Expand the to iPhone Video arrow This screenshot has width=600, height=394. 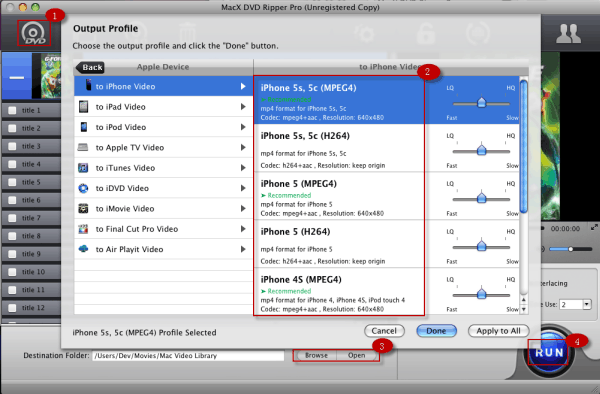point(243,86)
